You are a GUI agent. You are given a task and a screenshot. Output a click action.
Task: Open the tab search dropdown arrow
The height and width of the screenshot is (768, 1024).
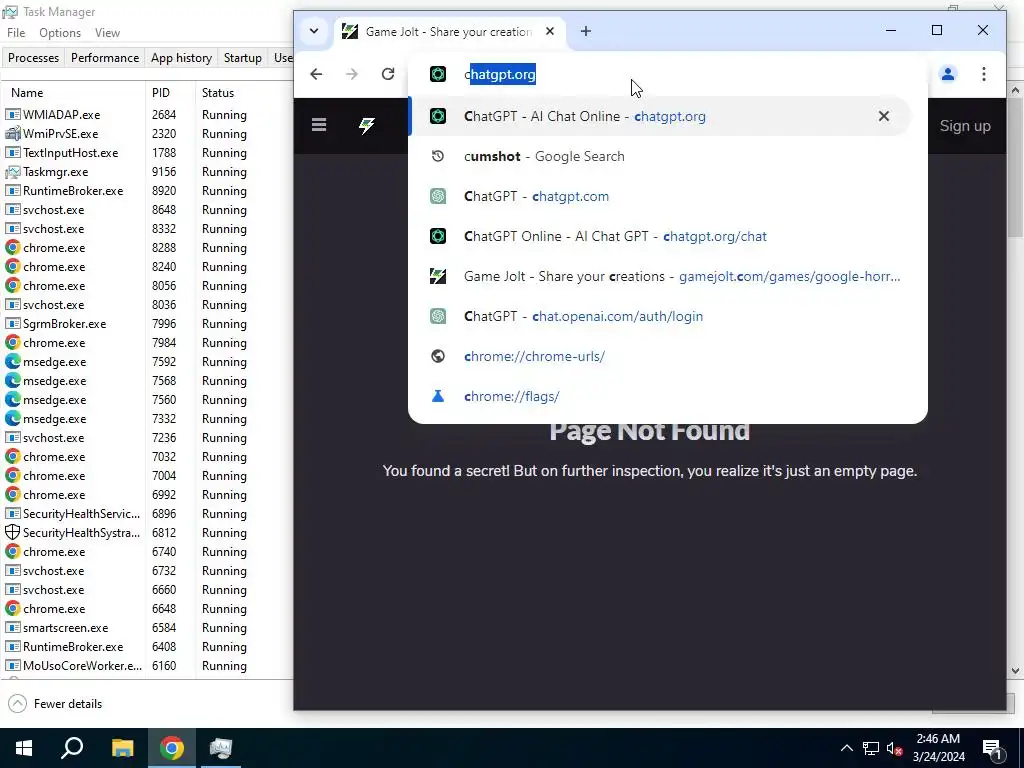tap(314, 31)
